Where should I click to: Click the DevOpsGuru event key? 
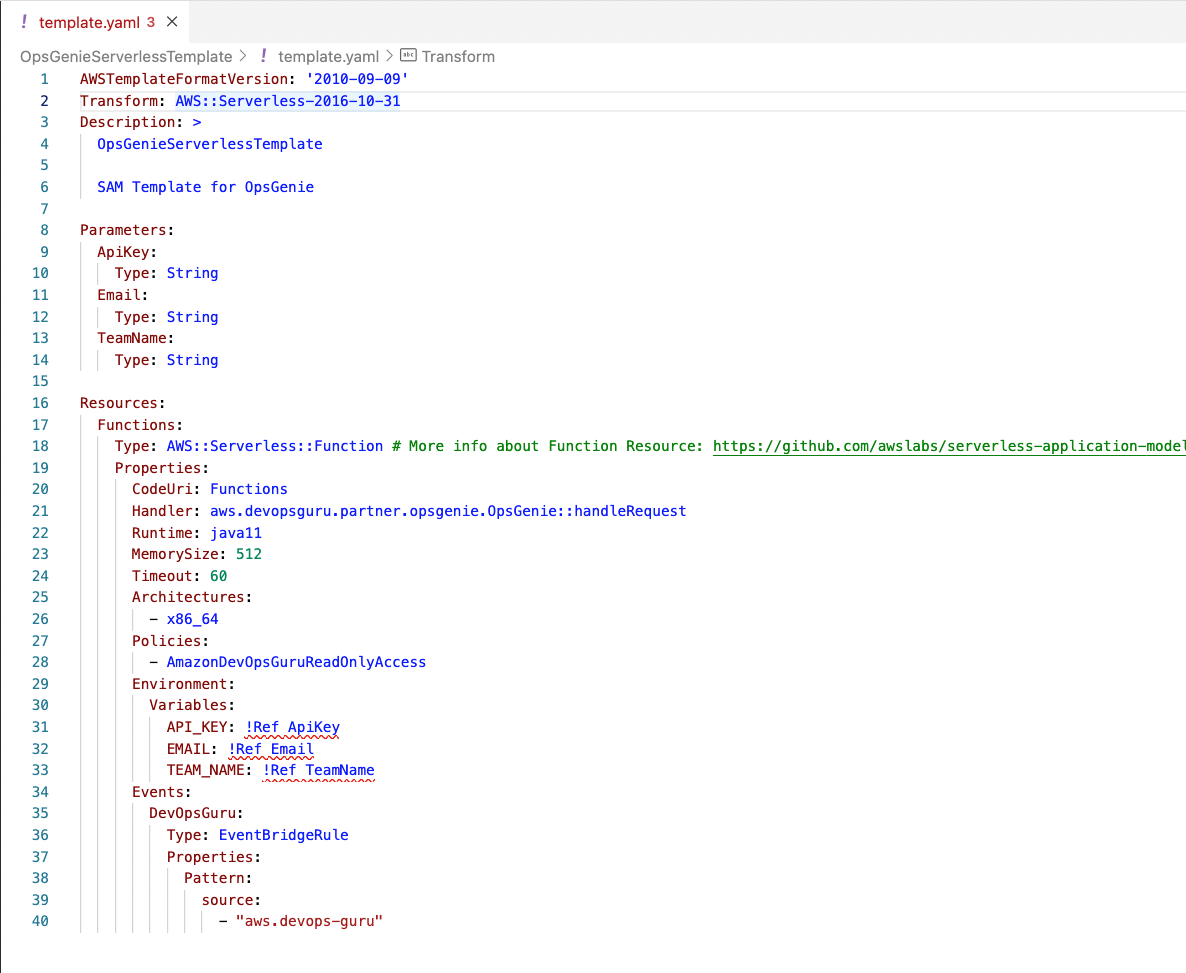192,814
